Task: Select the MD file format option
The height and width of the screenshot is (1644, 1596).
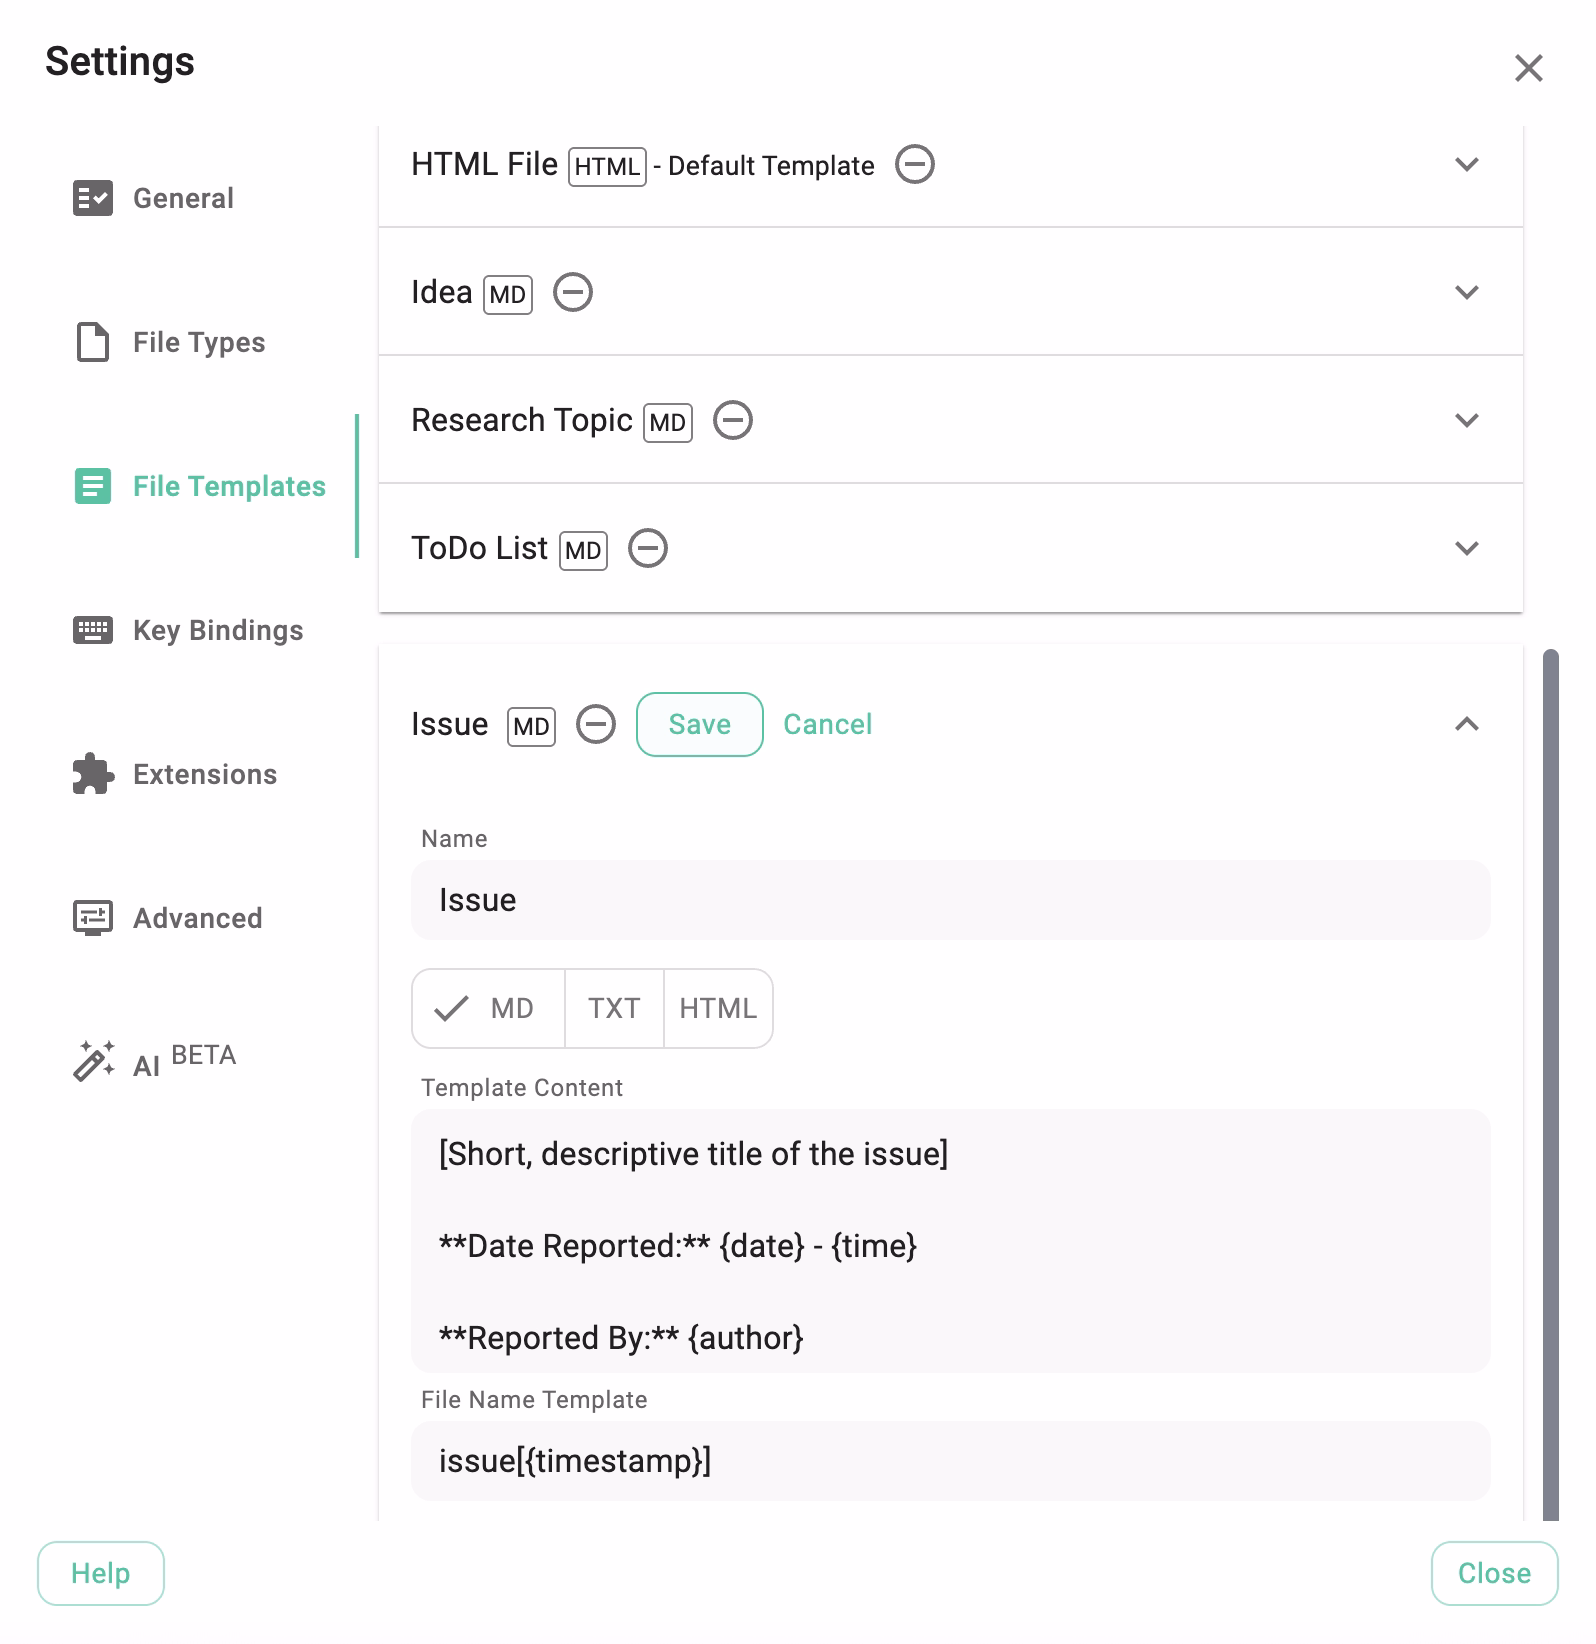Action: pos(489,1008)
